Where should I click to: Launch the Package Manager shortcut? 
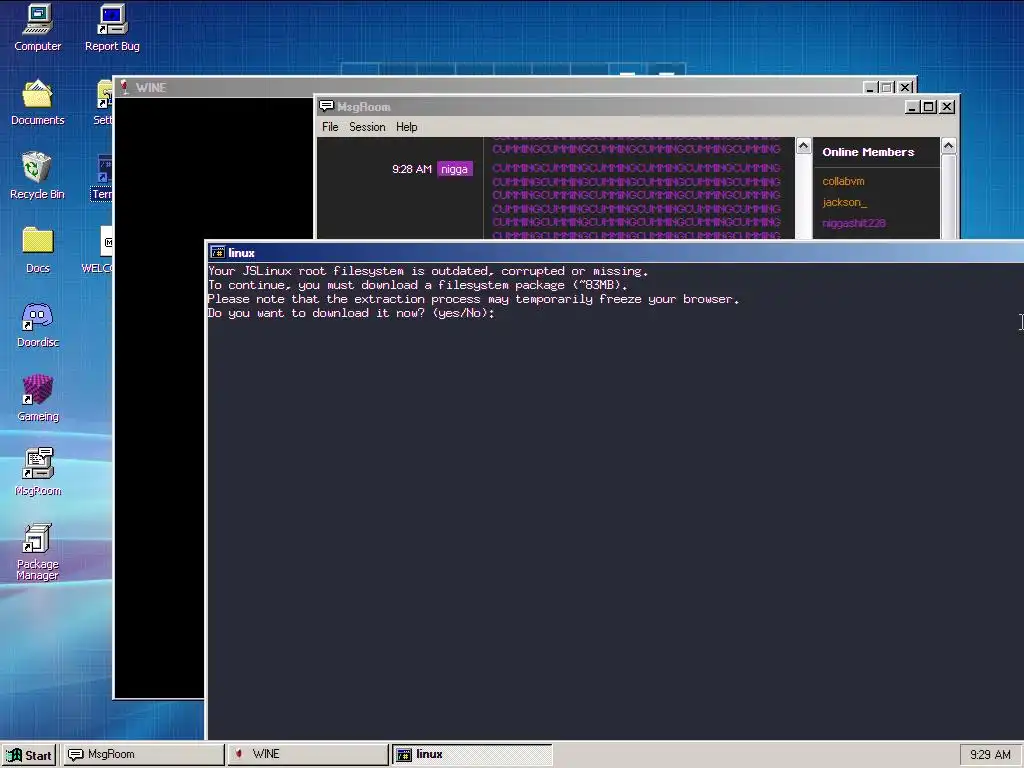(37, 552)
